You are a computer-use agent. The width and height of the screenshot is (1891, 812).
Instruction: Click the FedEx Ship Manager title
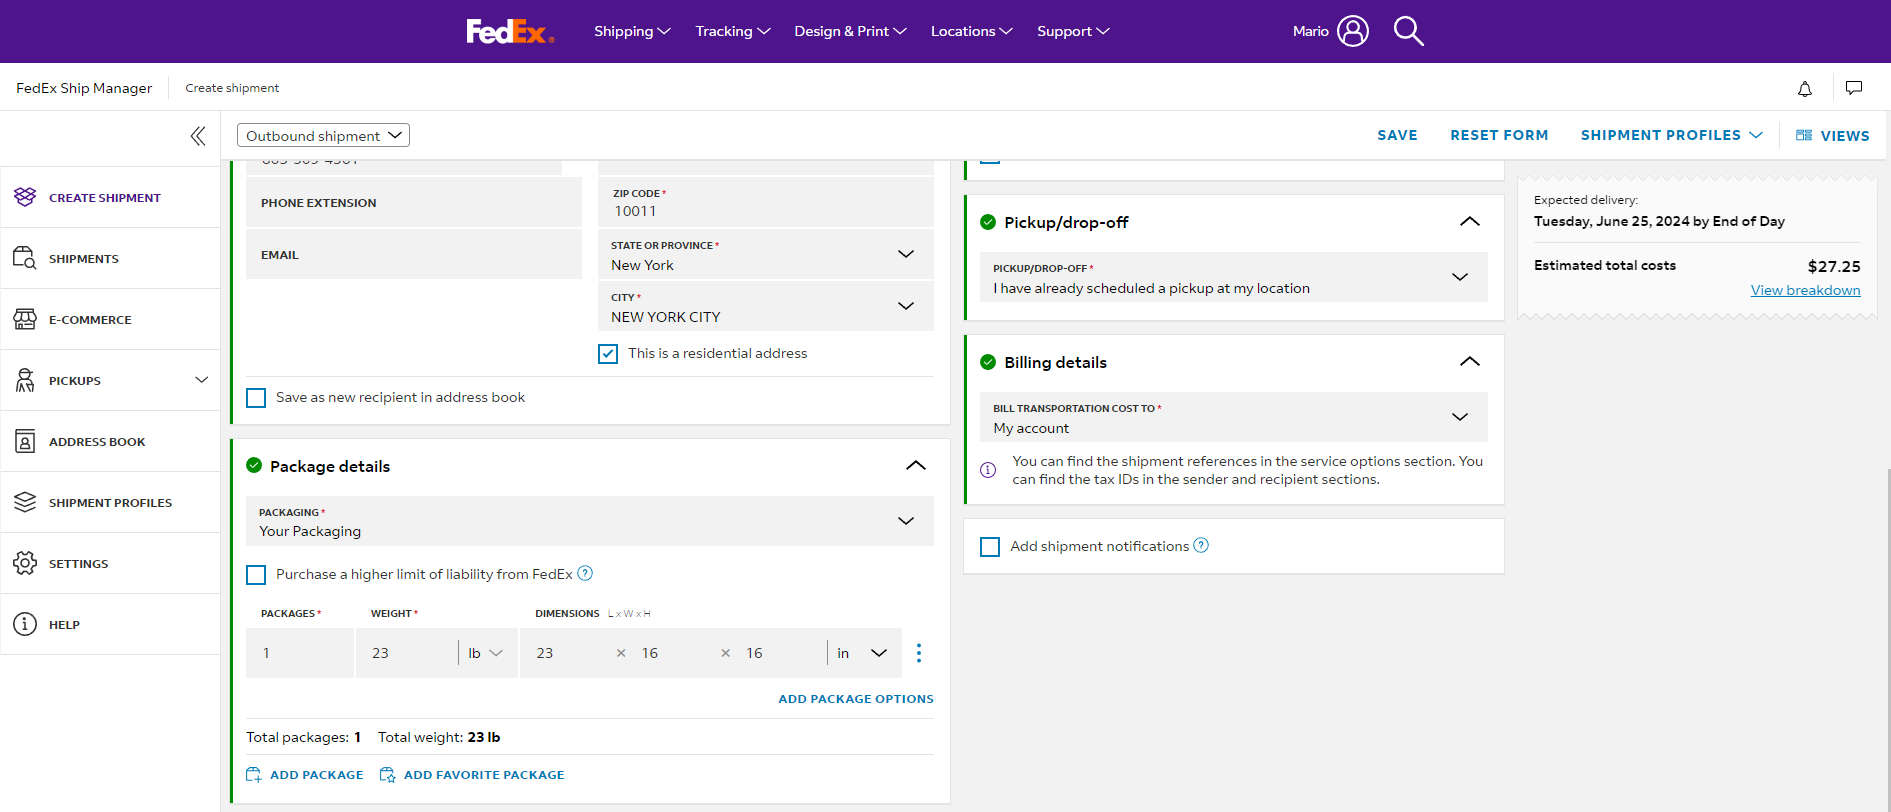[84, 88]
